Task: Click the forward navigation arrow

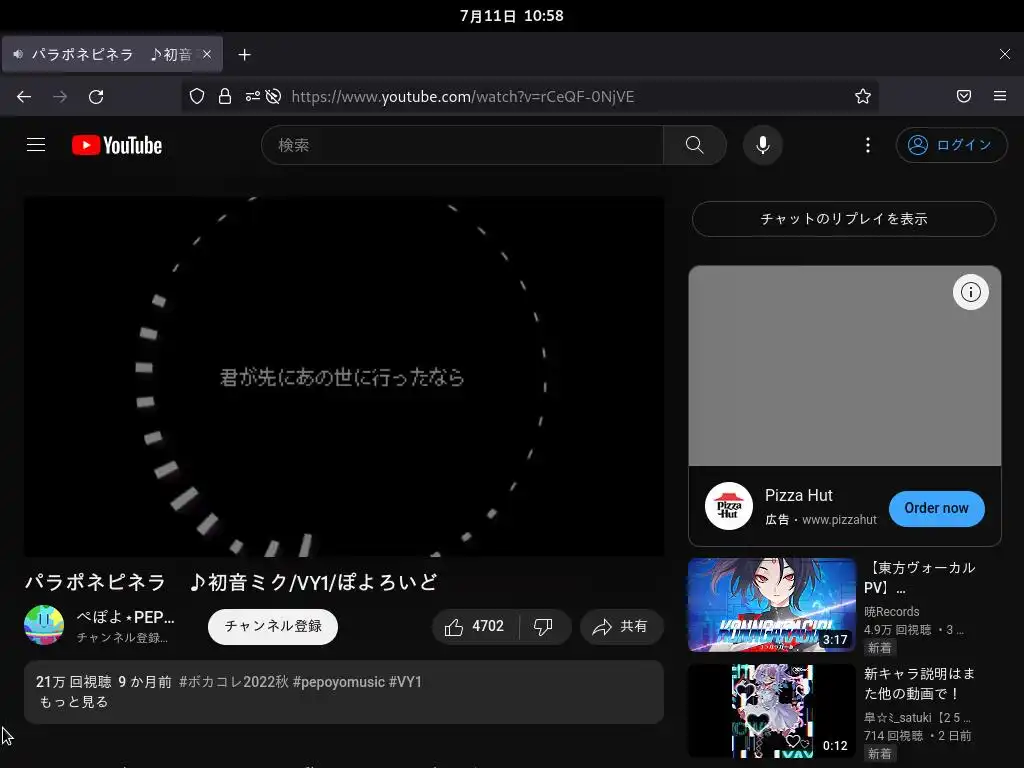Action: click(60, 97)
